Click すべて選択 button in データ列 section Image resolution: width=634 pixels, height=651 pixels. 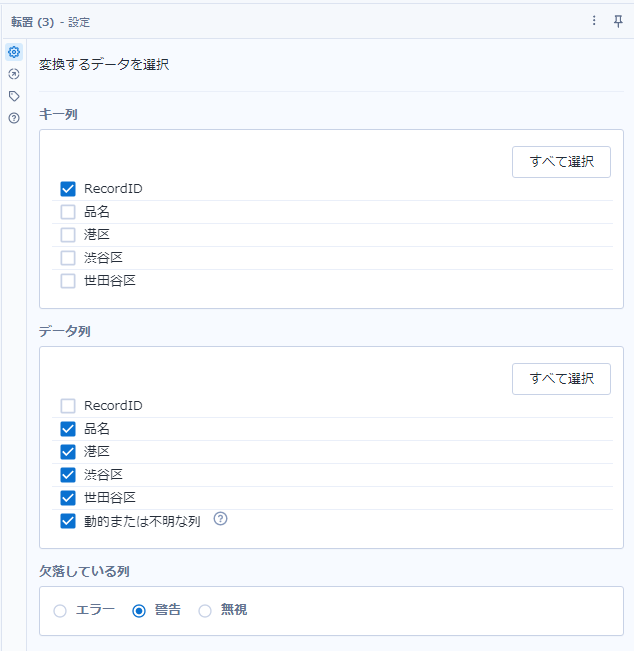tap(561, 378)
